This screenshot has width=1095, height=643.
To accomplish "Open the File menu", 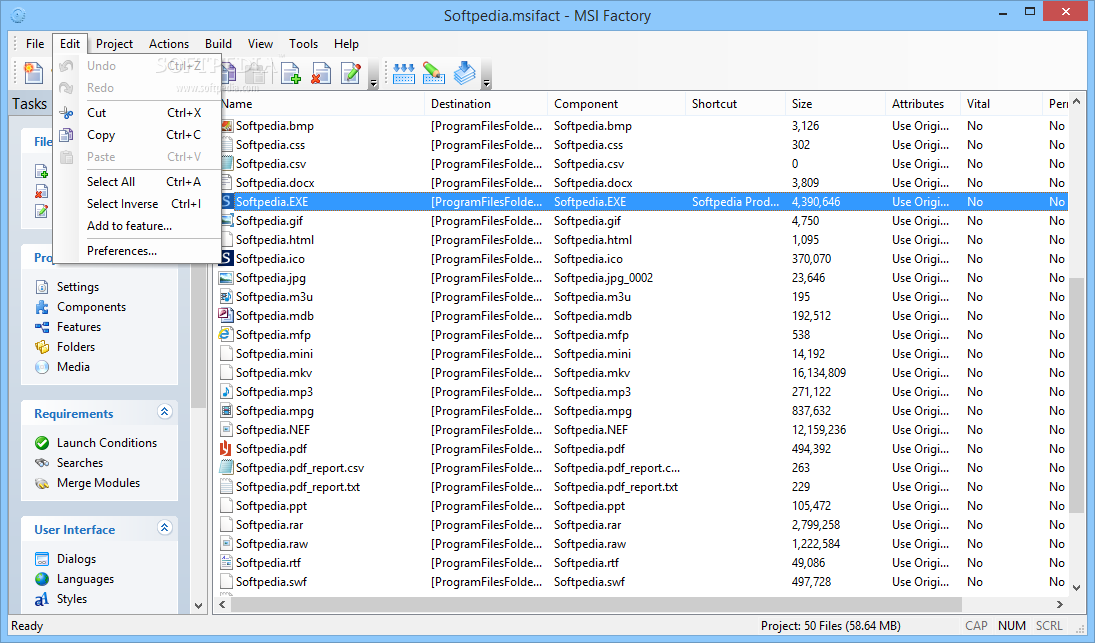I will 35,43.
